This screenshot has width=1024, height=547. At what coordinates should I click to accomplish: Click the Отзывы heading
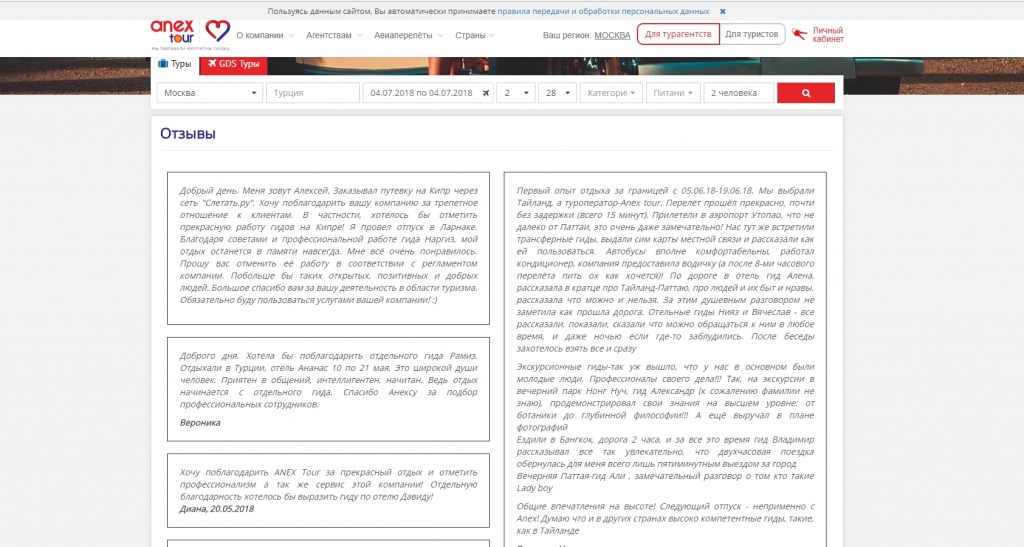(x=188, y=133)
